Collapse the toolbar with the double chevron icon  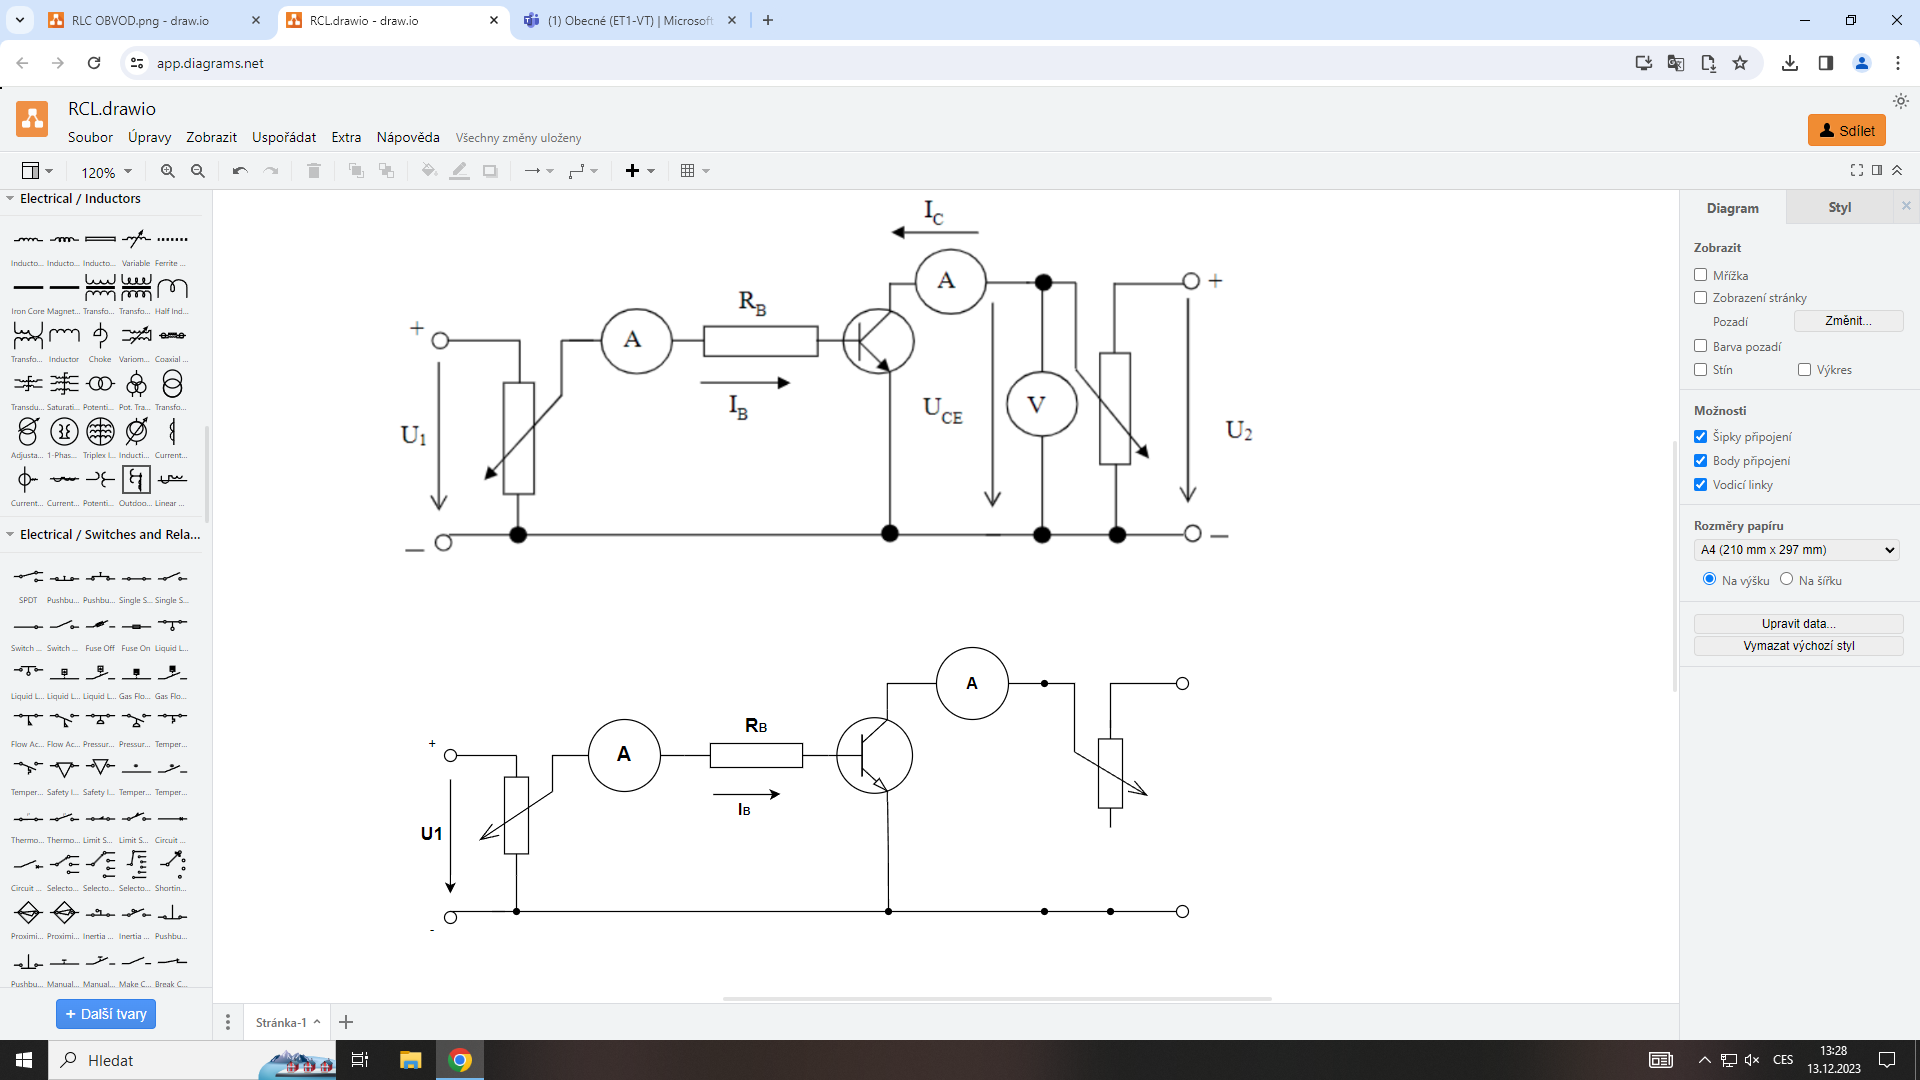(1897, 170)
